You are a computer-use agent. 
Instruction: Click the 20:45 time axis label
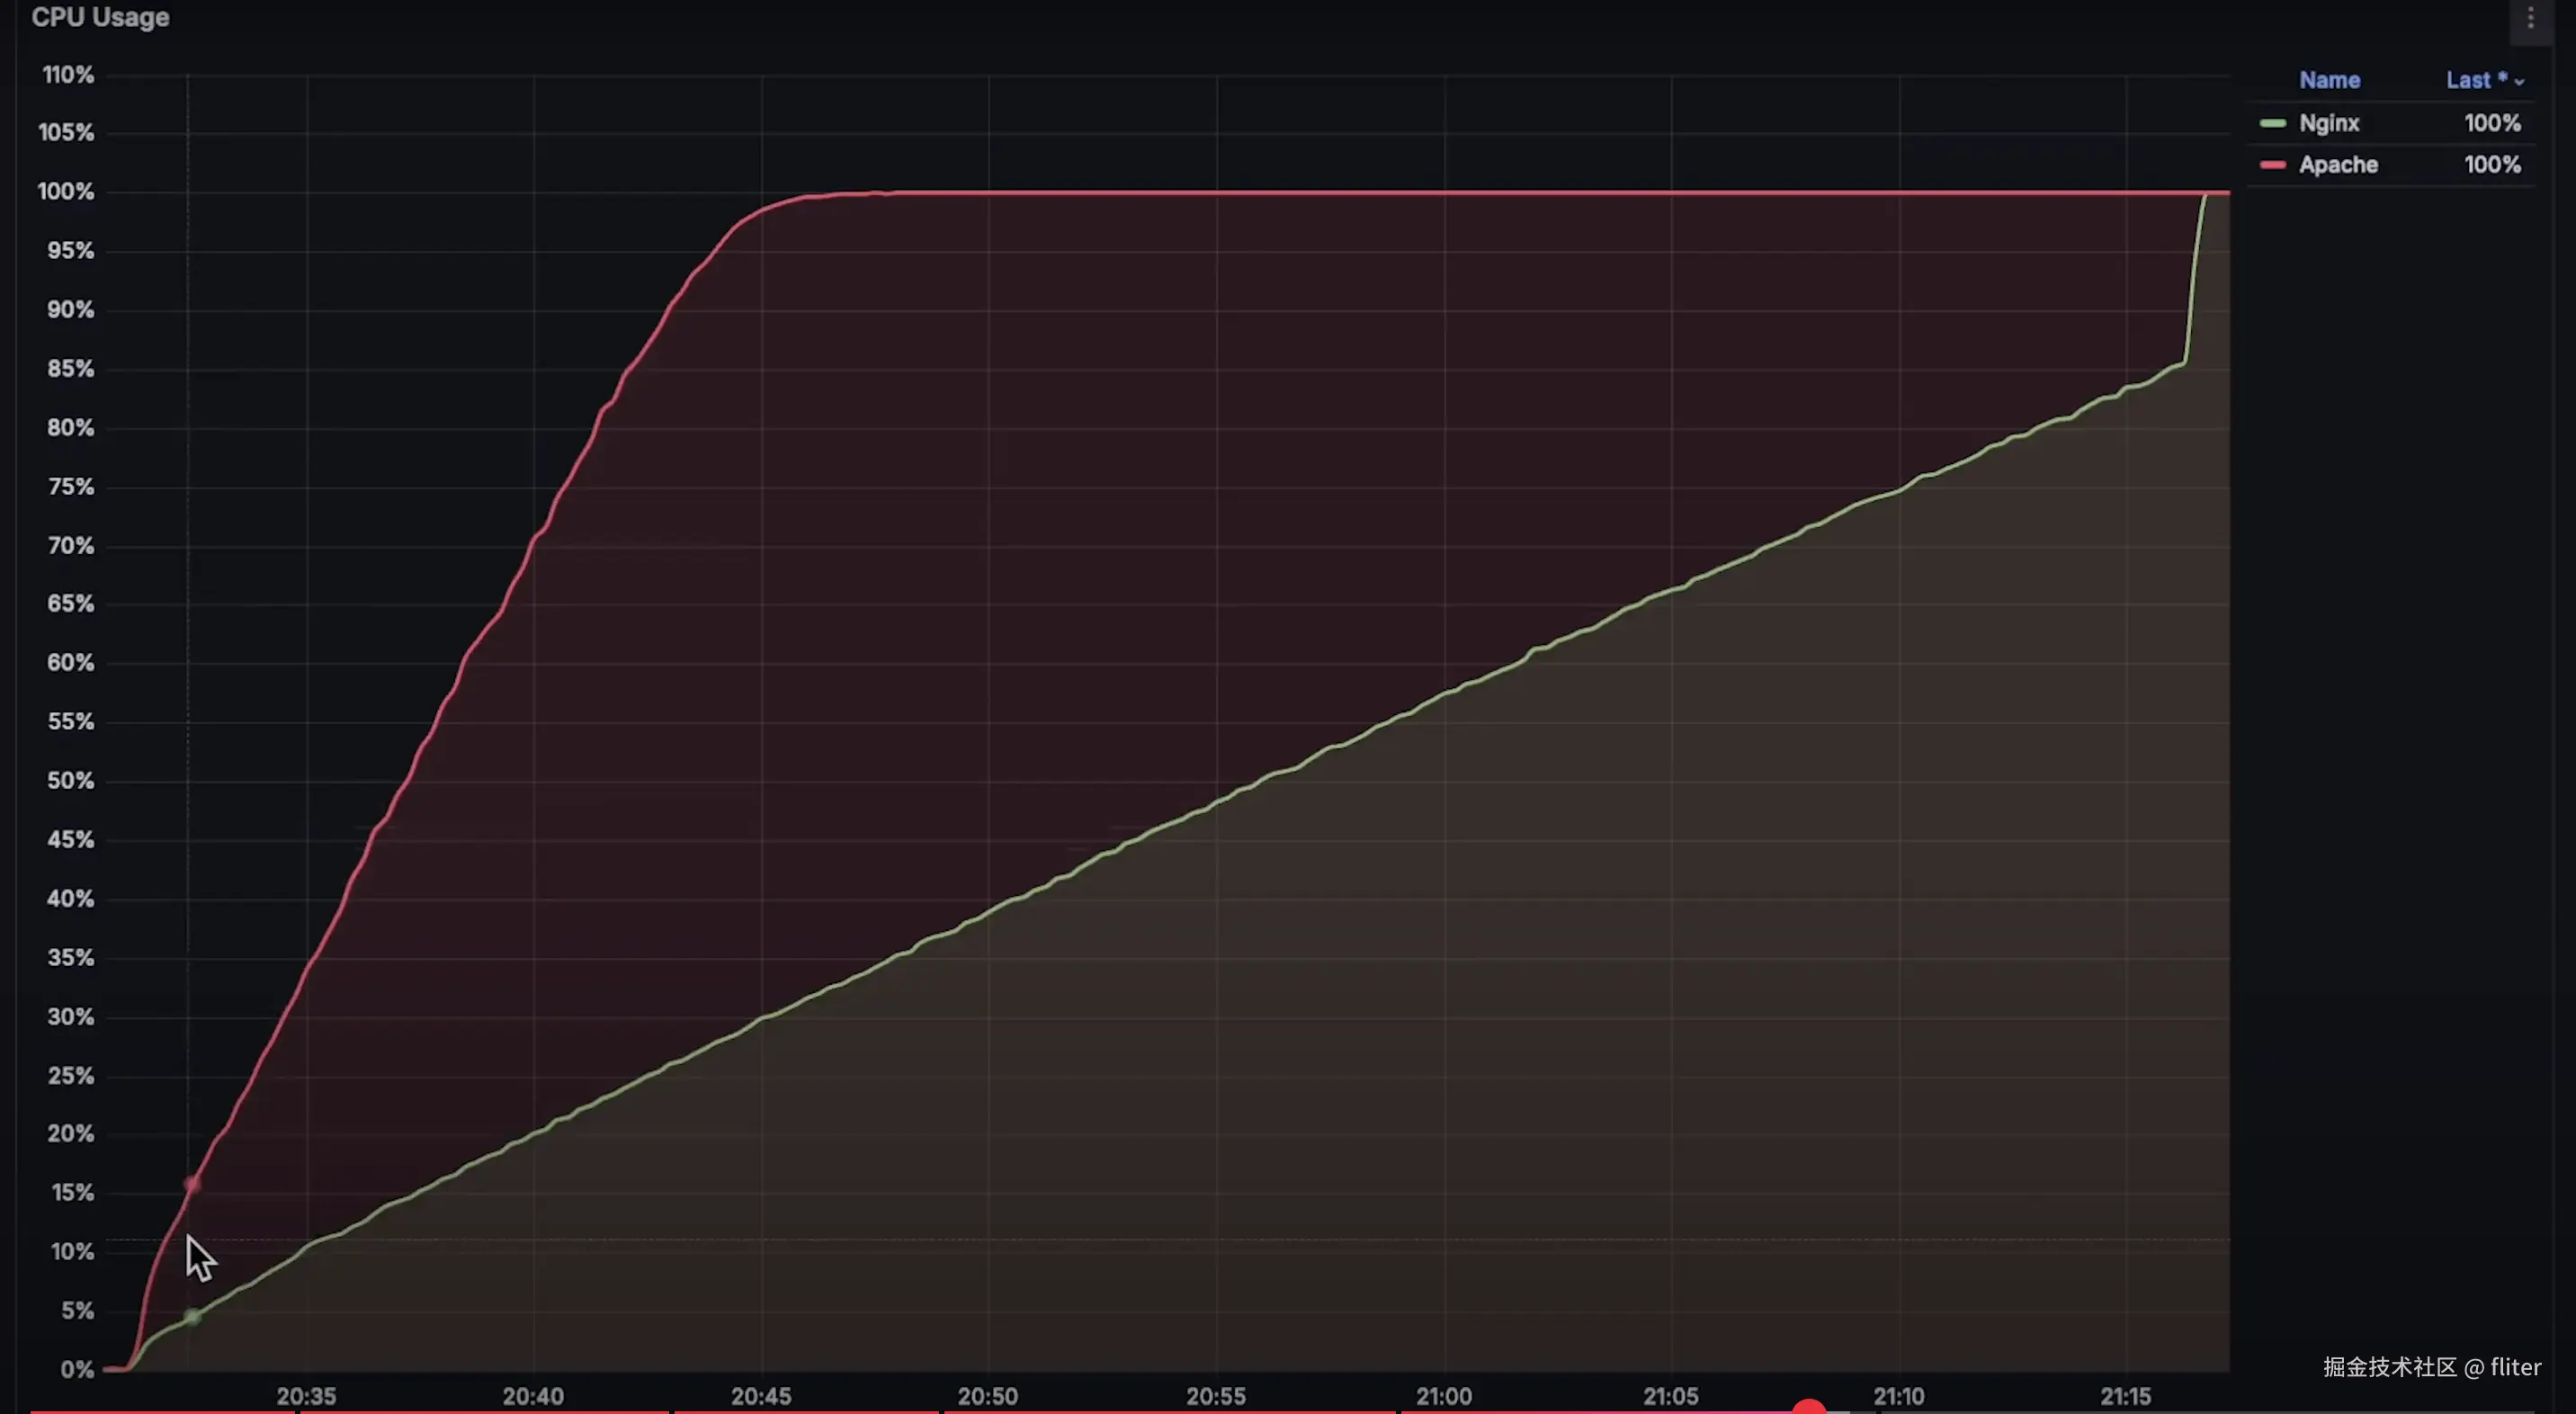point(760,1396)
